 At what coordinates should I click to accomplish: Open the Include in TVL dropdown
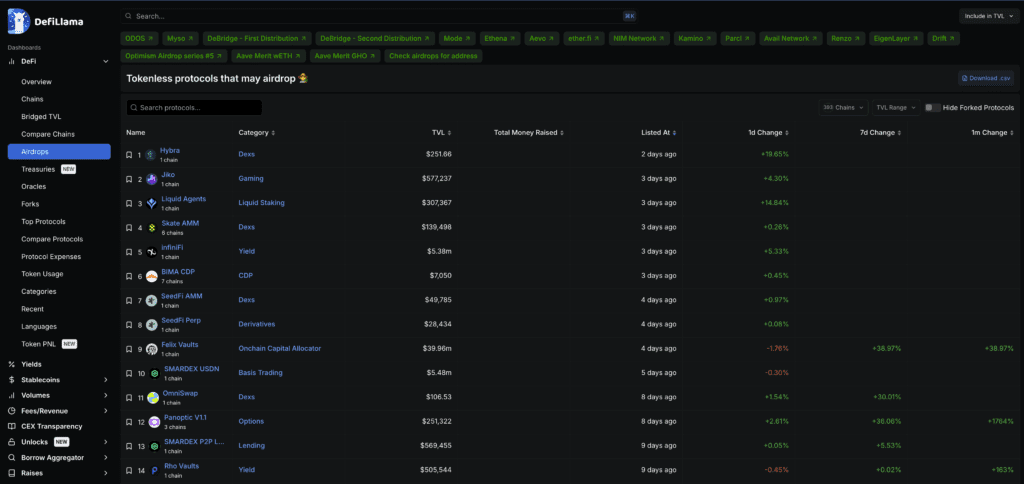click(986, 16)
